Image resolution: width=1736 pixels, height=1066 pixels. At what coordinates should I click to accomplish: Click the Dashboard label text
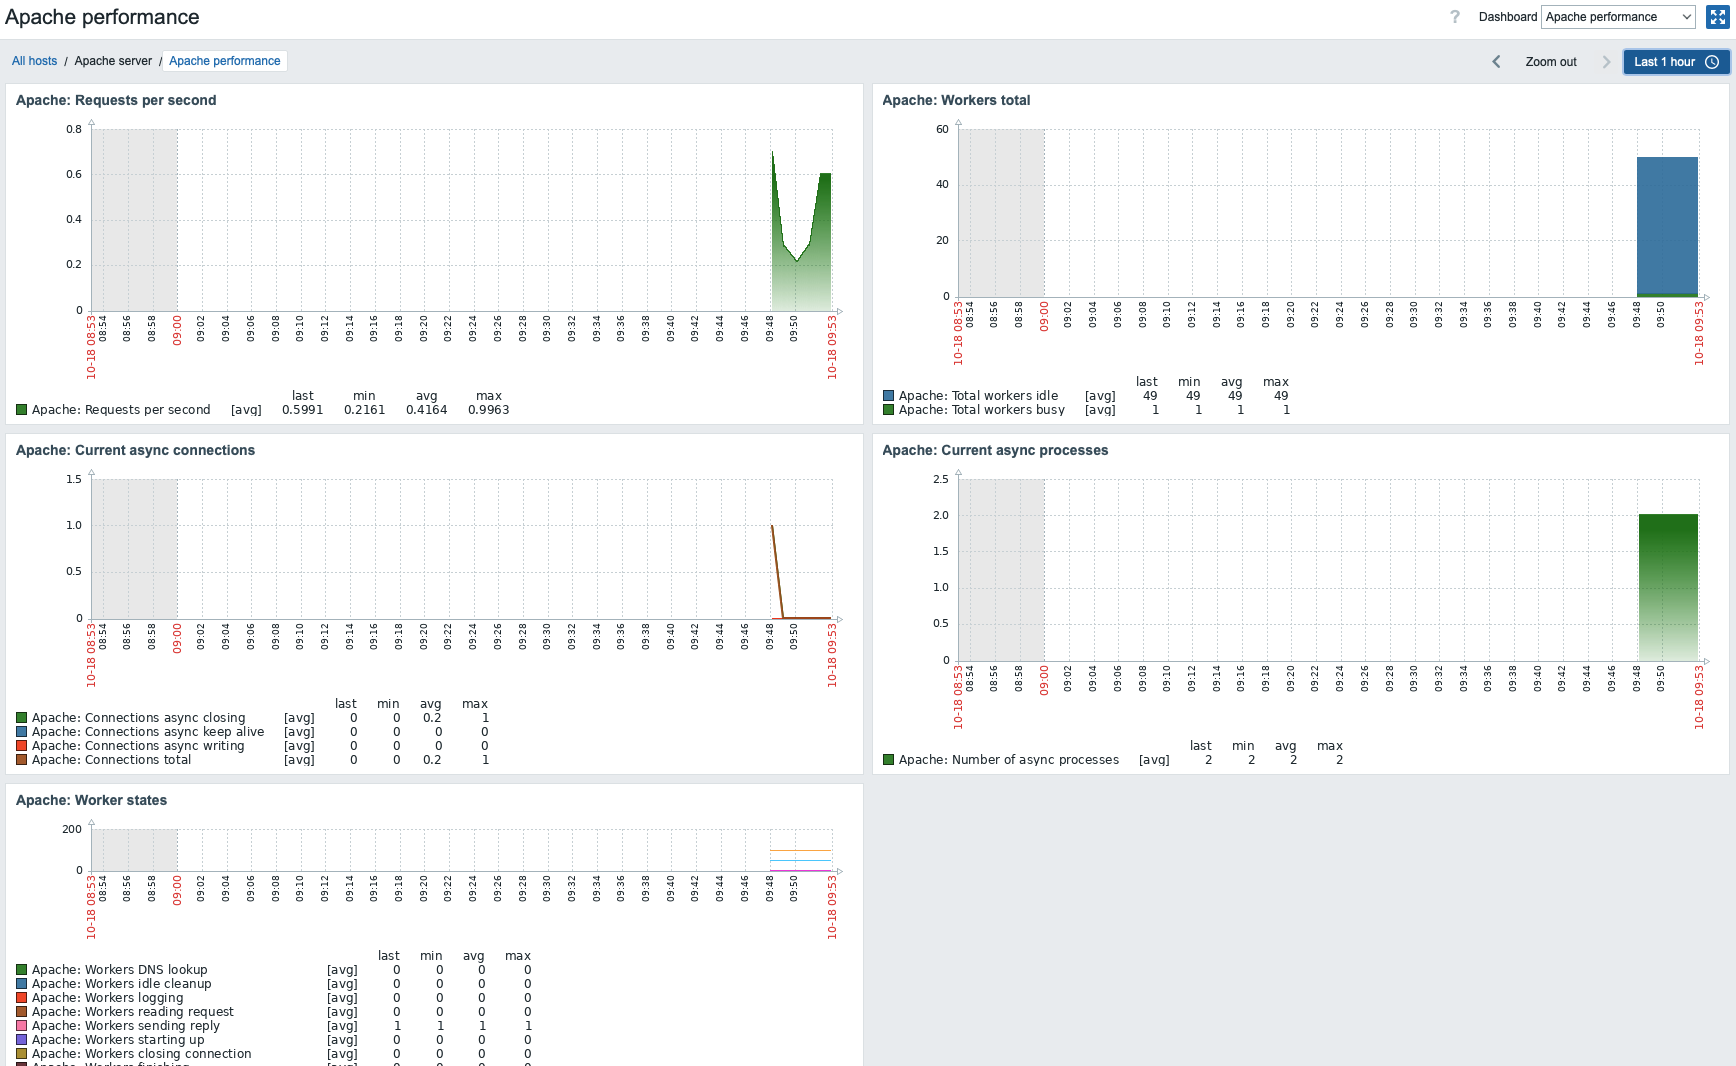1507,17
